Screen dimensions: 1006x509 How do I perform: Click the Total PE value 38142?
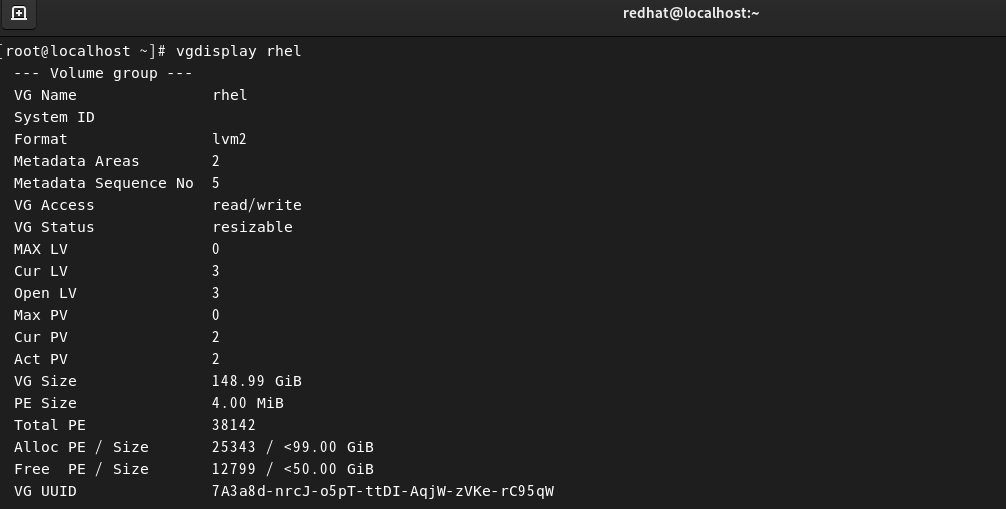point(234,425)
